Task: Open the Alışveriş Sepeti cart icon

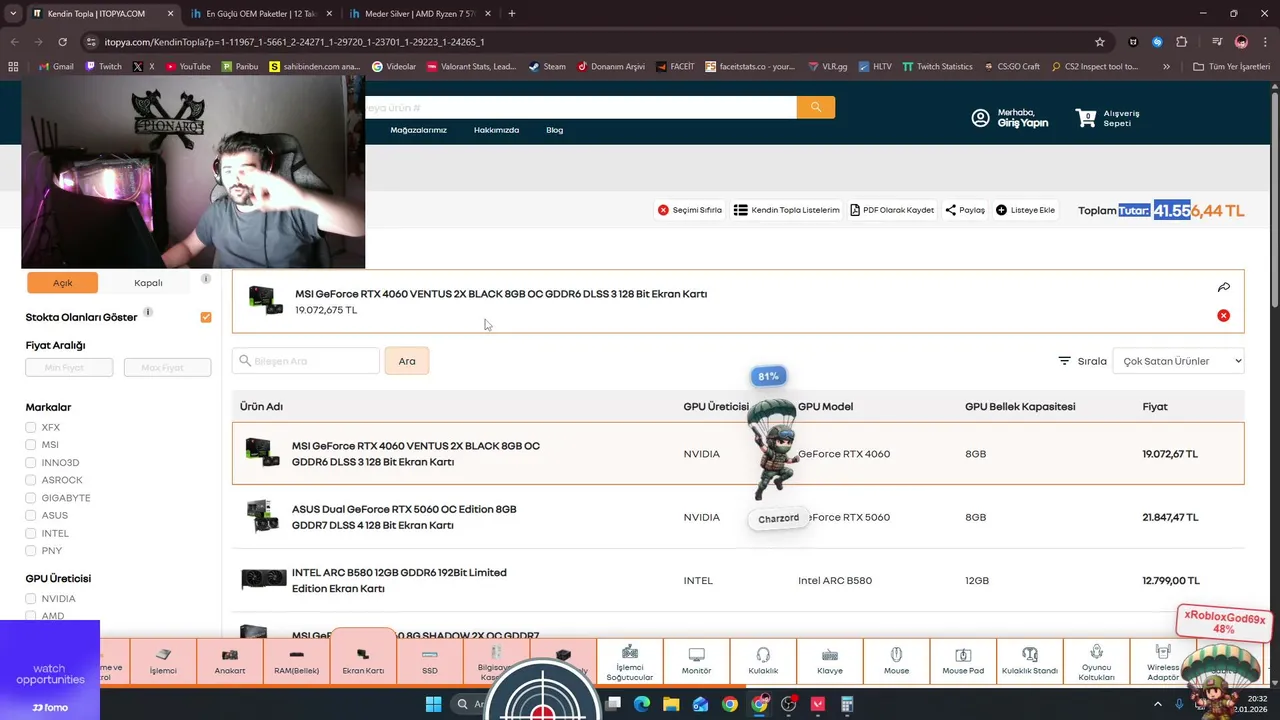Action: pyautogui.click(x=1086, y=118)
